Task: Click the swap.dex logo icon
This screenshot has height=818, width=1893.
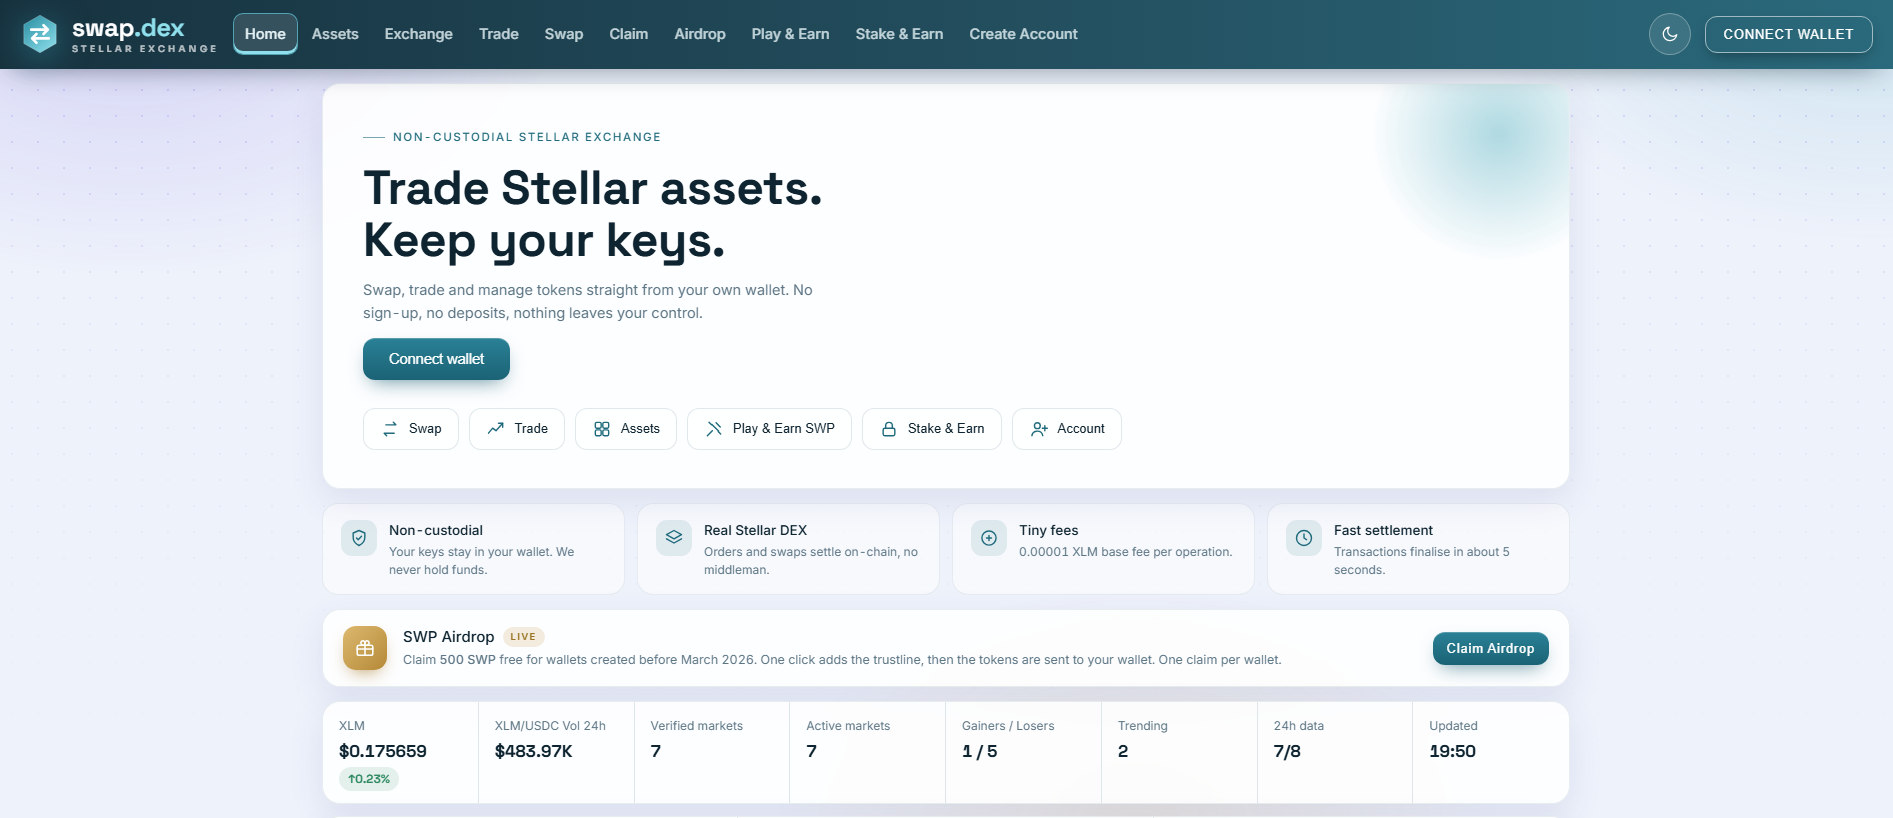Action: [40, 34]
